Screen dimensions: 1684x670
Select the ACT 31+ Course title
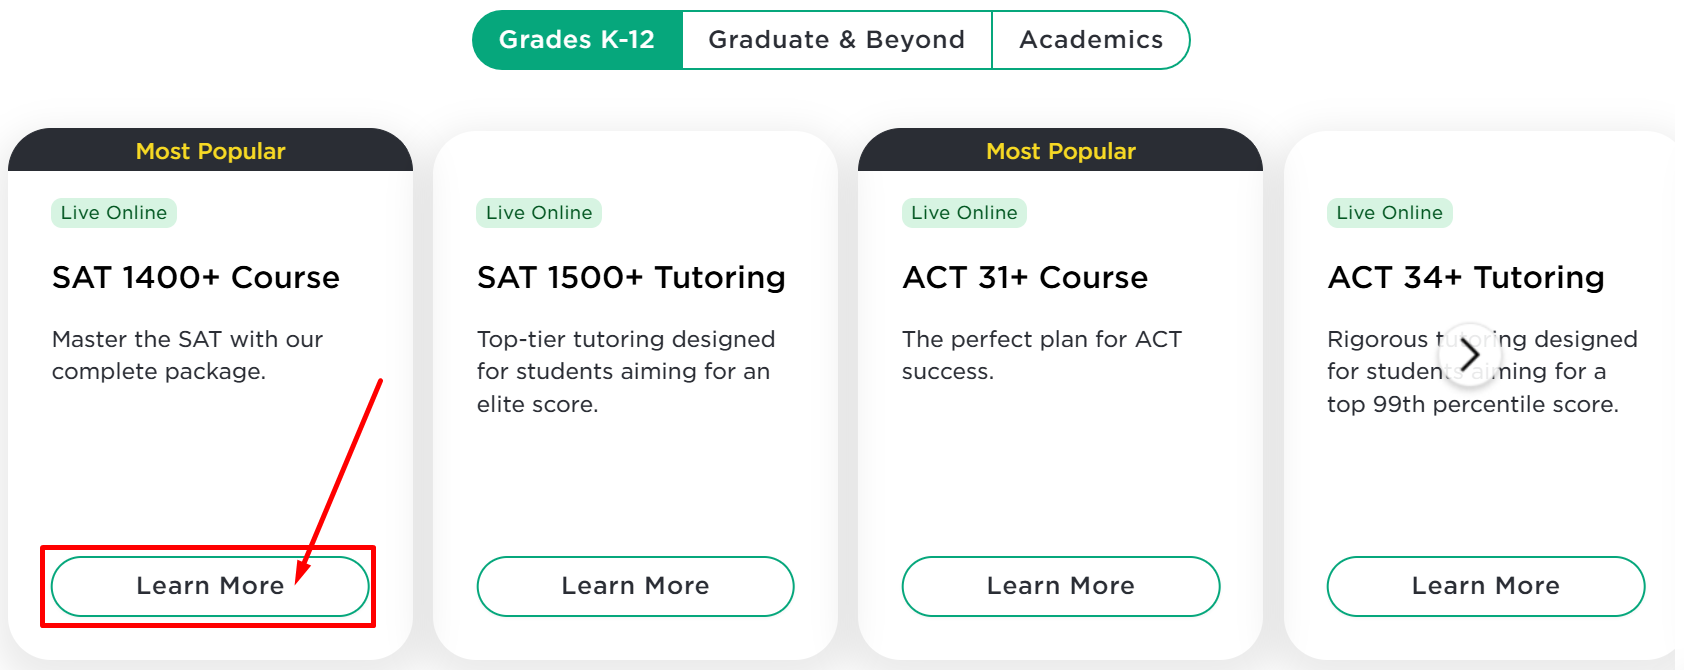pyautogui.click(x=1025, y=277)
